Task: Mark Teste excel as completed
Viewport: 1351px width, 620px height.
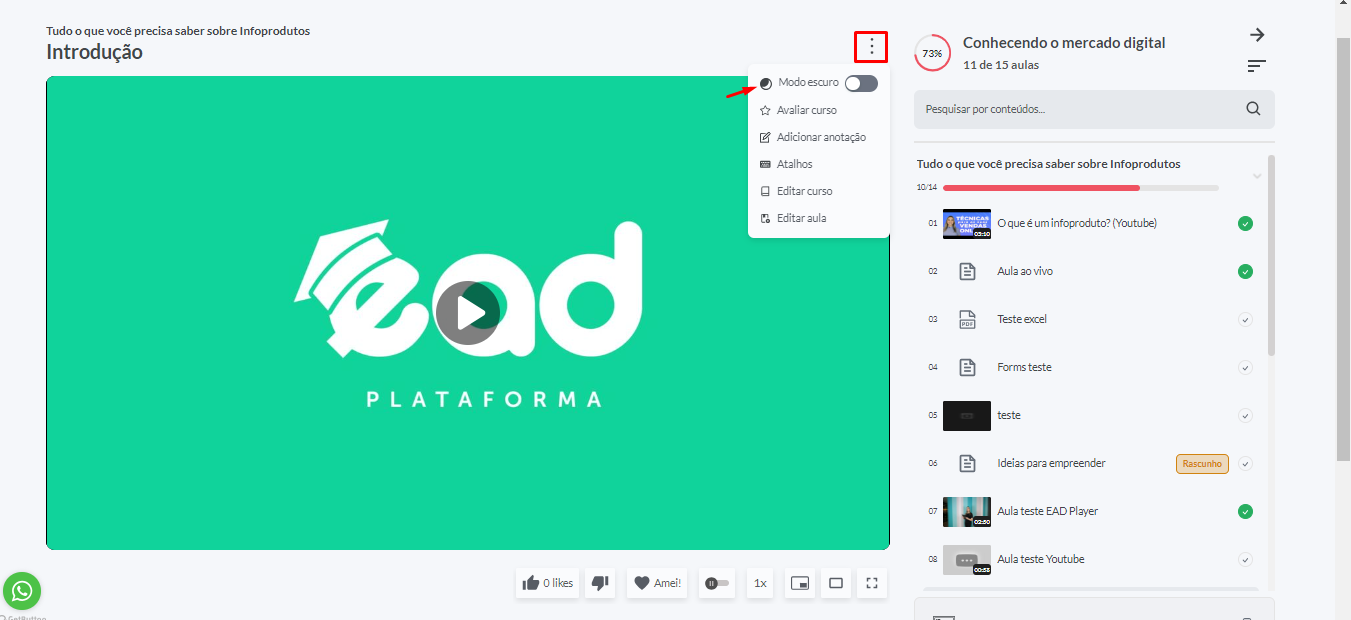Action: 1245,319
